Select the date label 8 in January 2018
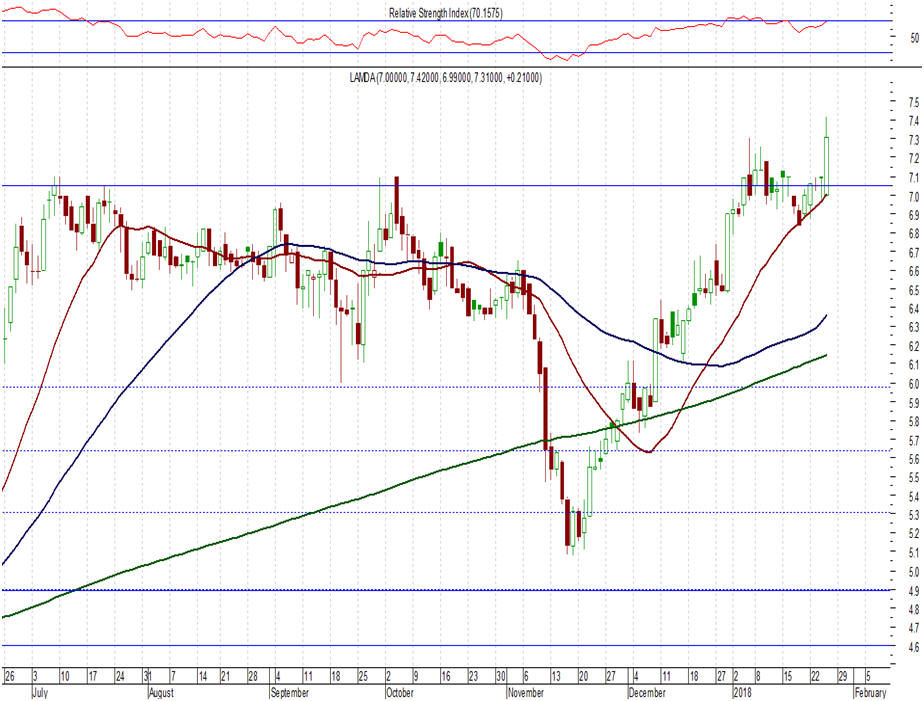 tap(758, 676)
